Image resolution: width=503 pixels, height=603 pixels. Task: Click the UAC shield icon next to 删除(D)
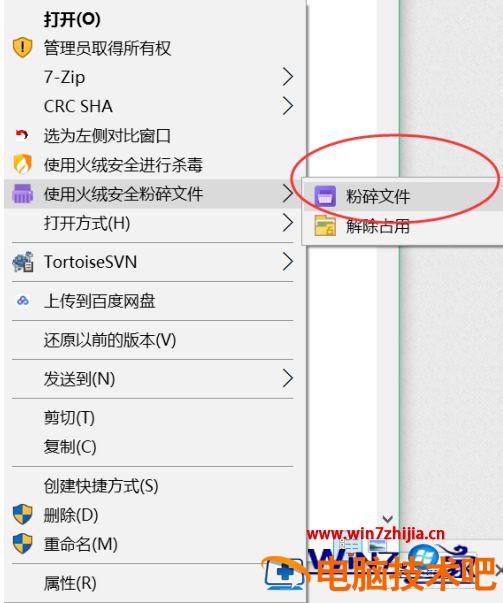pyautogui.click(x=22, y=515)
